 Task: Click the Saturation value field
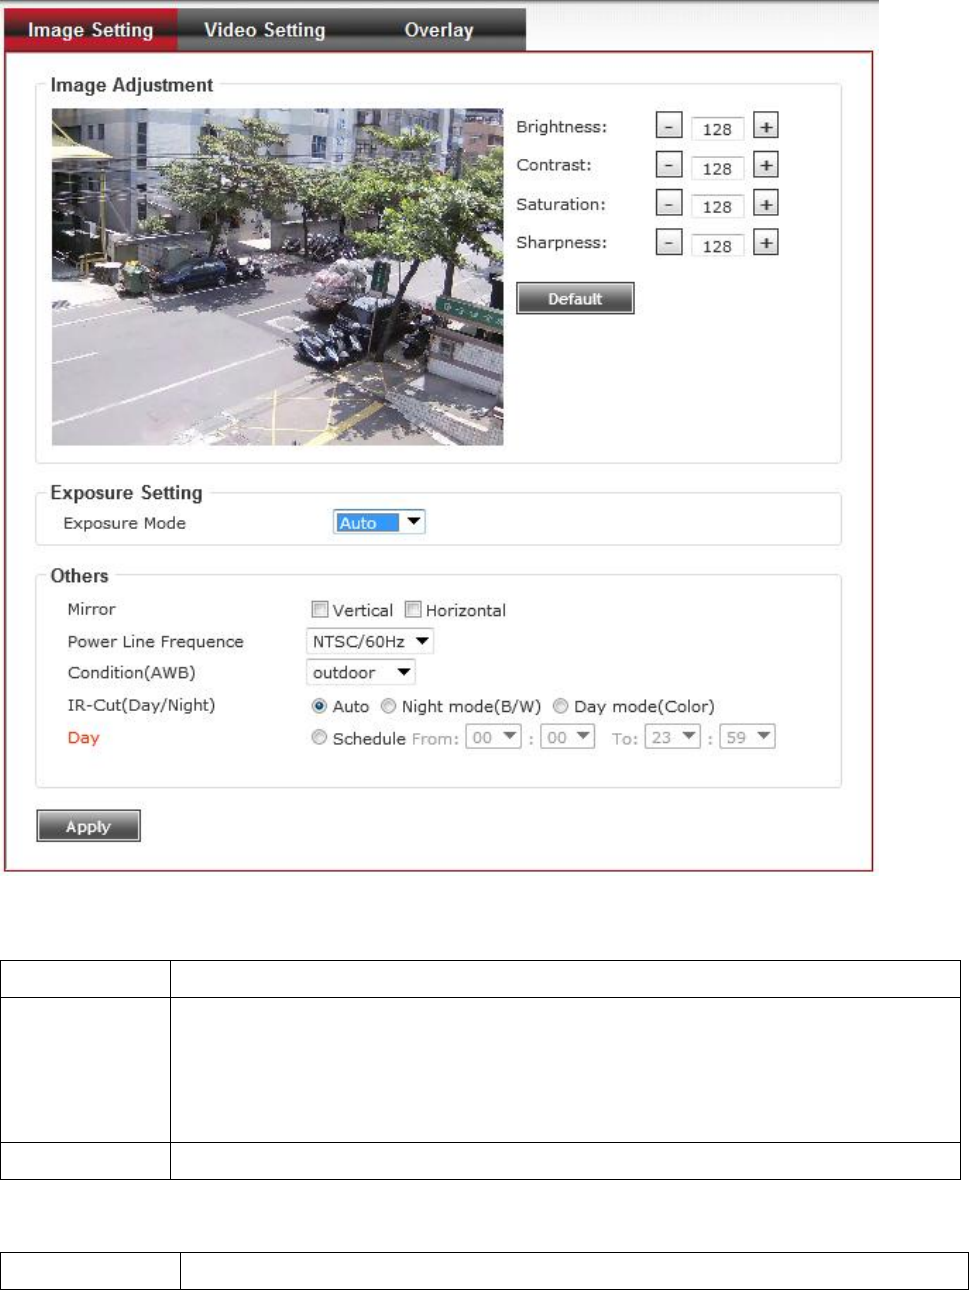(717, 206)
